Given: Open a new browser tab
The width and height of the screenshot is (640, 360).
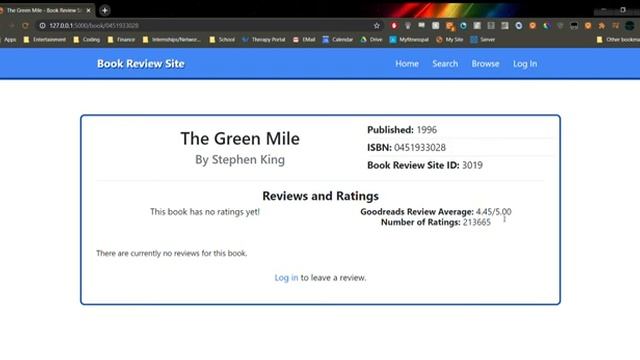Looking at the screenshot, I should click(104, 10).
